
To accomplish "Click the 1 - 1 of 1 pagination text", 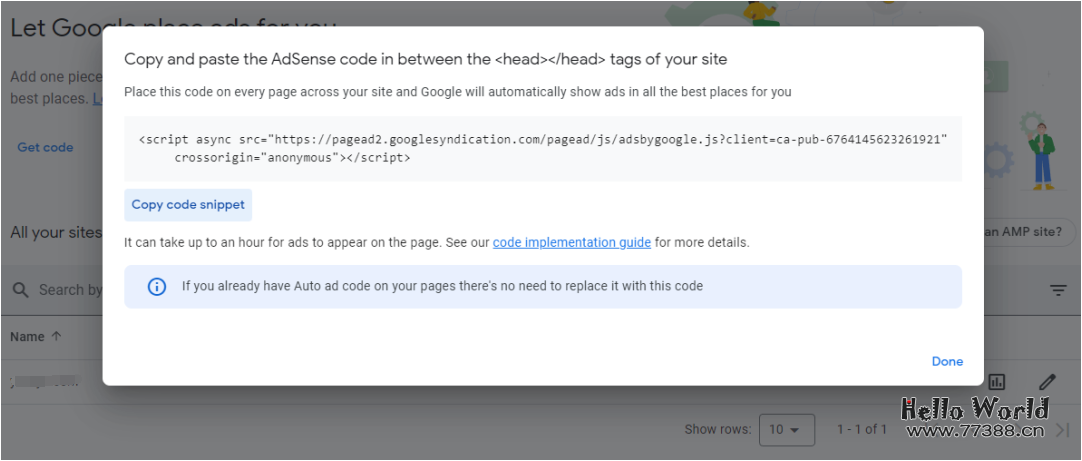I will pyautogui.click(x=862, y=430).
